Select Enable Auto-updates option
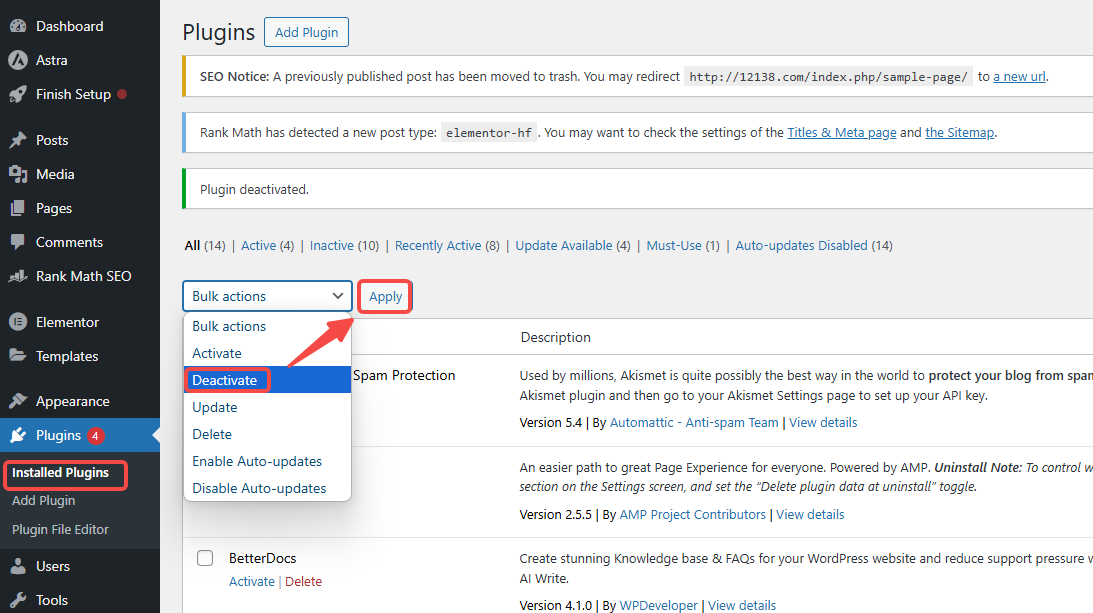Viewport: 1093px width, 613px height. click(x=257, y=461)
